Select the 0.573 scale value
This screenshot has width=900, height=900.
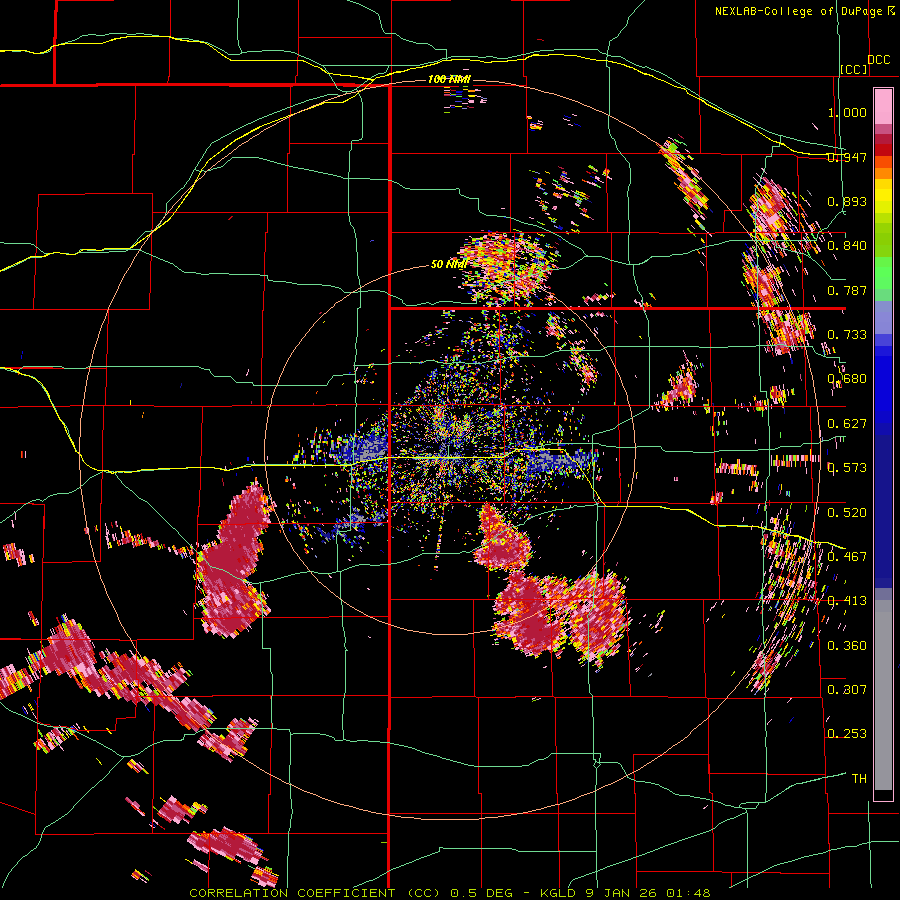click(847, 468)
